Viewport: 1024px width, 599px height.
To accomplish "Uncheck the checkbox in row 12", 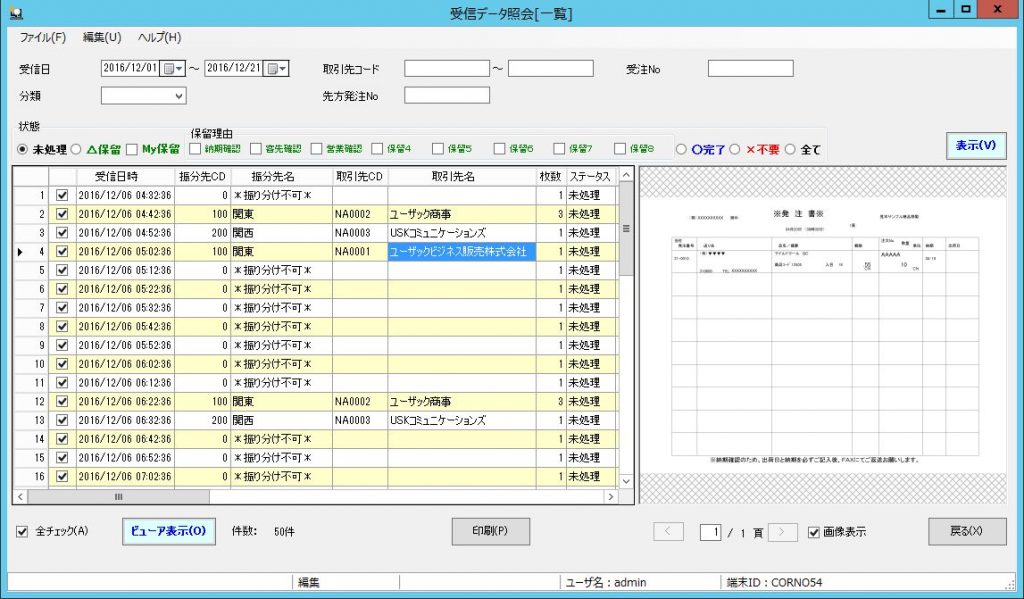I will tap(62, 401).
